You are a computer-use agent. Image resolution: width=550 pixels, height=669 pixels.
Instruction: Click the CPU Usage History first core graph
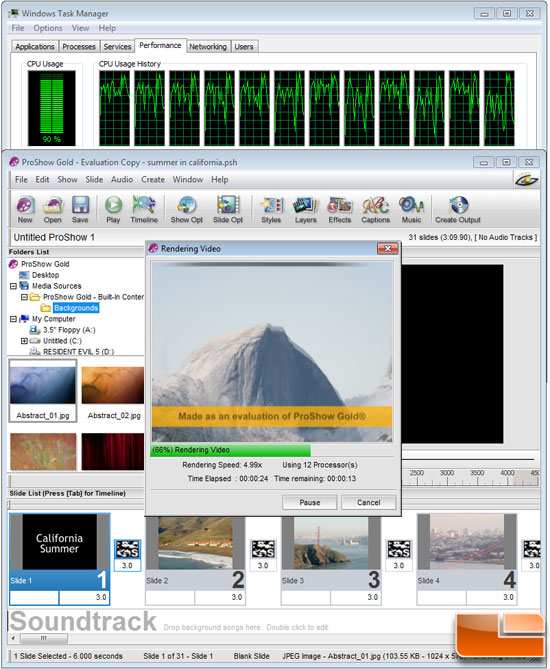114,108
